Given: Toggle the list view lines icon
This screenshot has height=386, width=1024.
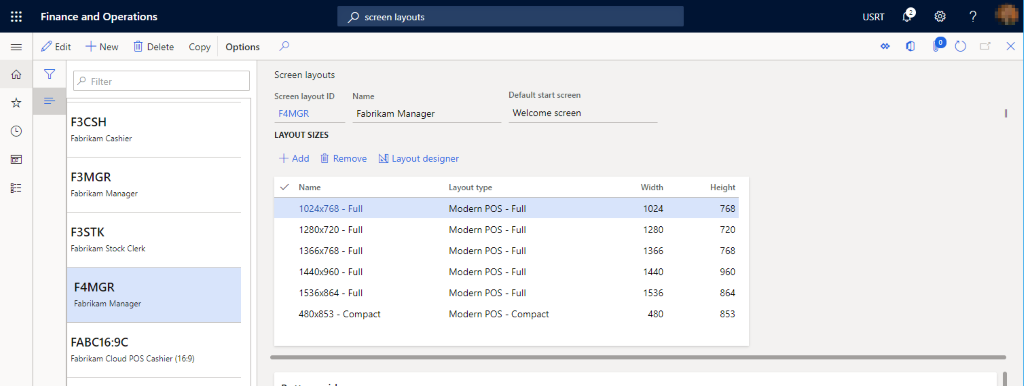Looking at the screenshot, I should 49,101.
